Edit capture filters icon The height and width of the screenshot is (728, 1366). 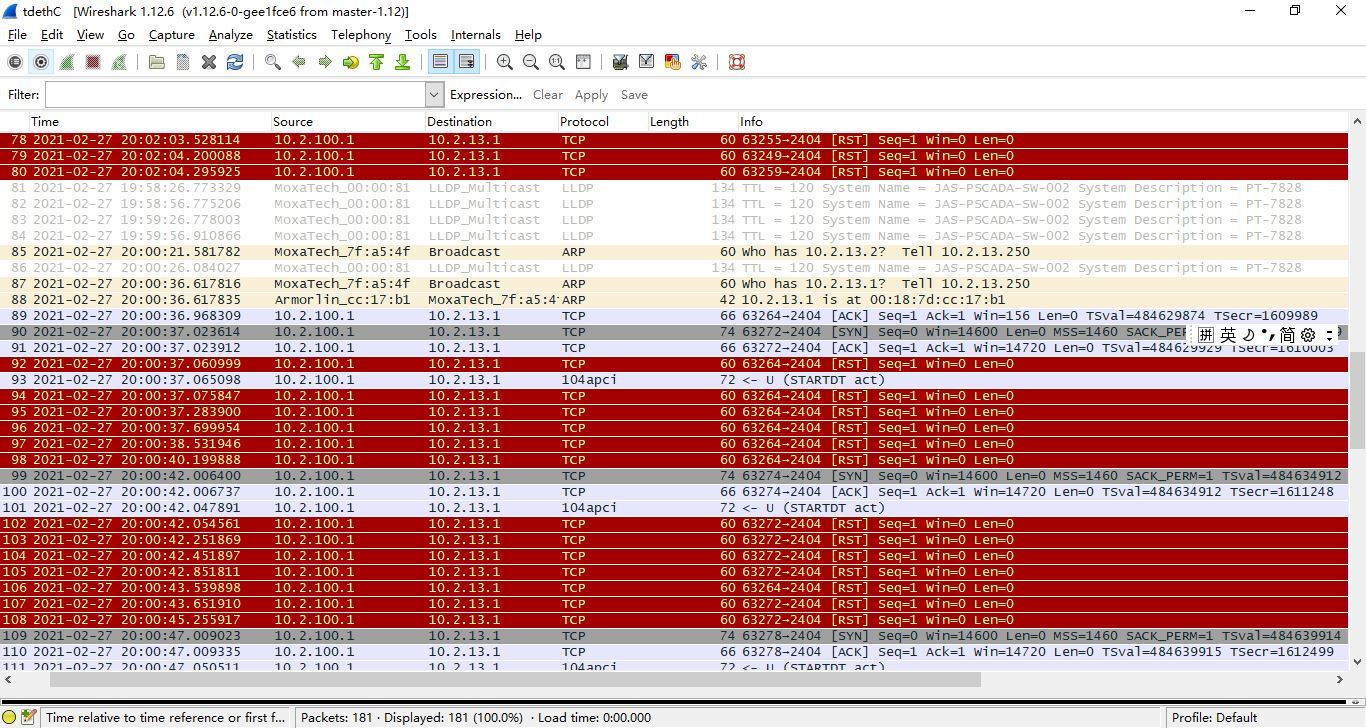click(621, 62)
